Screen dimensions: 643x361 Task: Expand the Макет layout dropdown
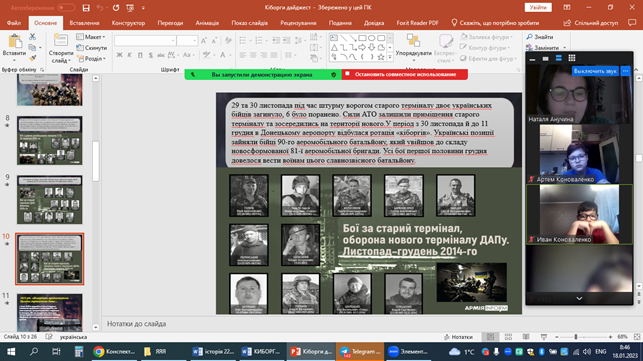tap(91, 37)
